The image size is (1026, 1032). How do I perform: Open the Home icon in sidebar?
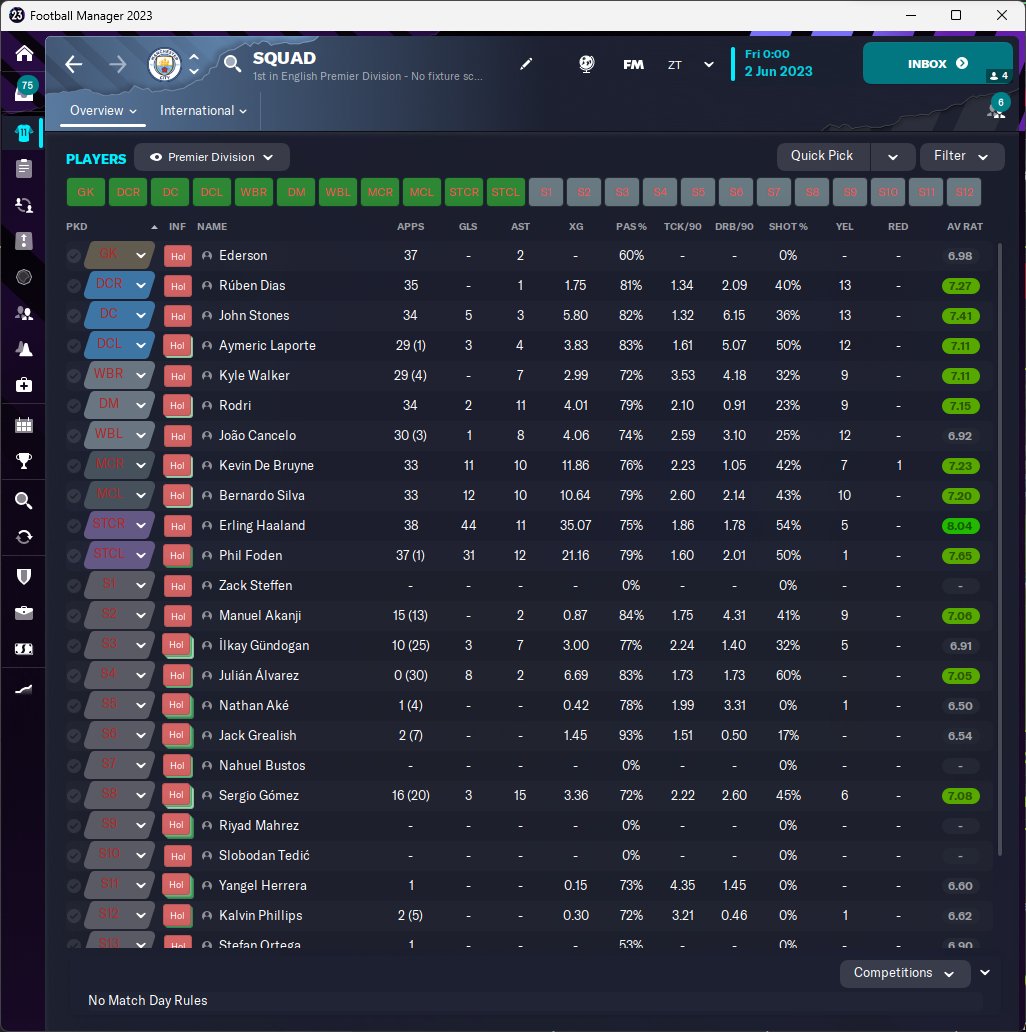[24, 53]
